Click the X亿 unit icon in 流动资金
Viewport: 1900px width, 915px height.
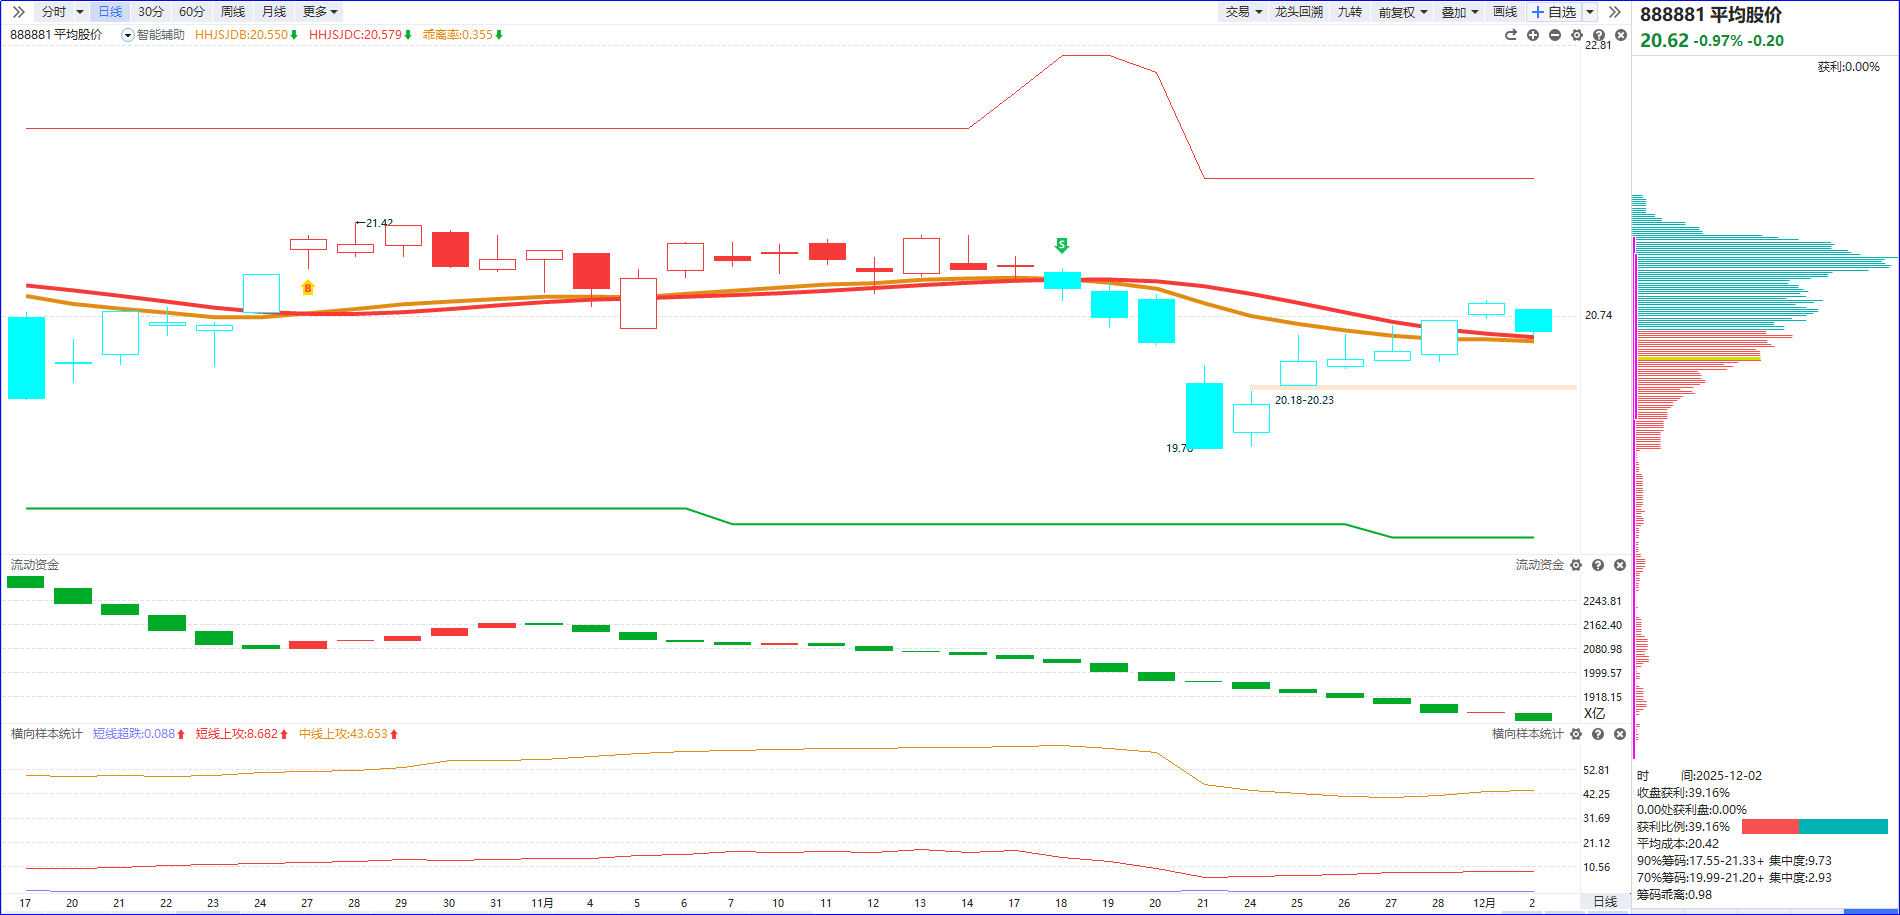(1594, 713)
